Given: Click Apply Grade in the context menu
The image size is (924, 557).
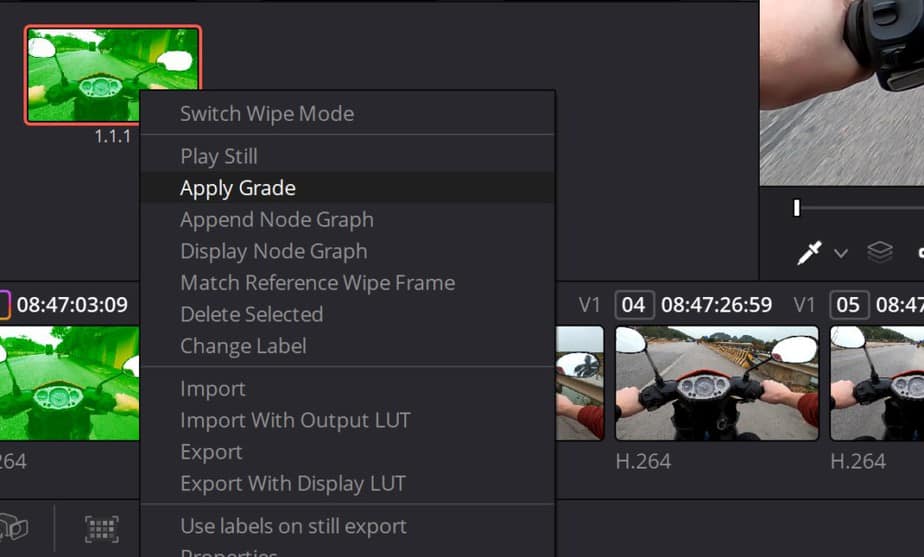Looking at the screenshot, I should [348, 188].
